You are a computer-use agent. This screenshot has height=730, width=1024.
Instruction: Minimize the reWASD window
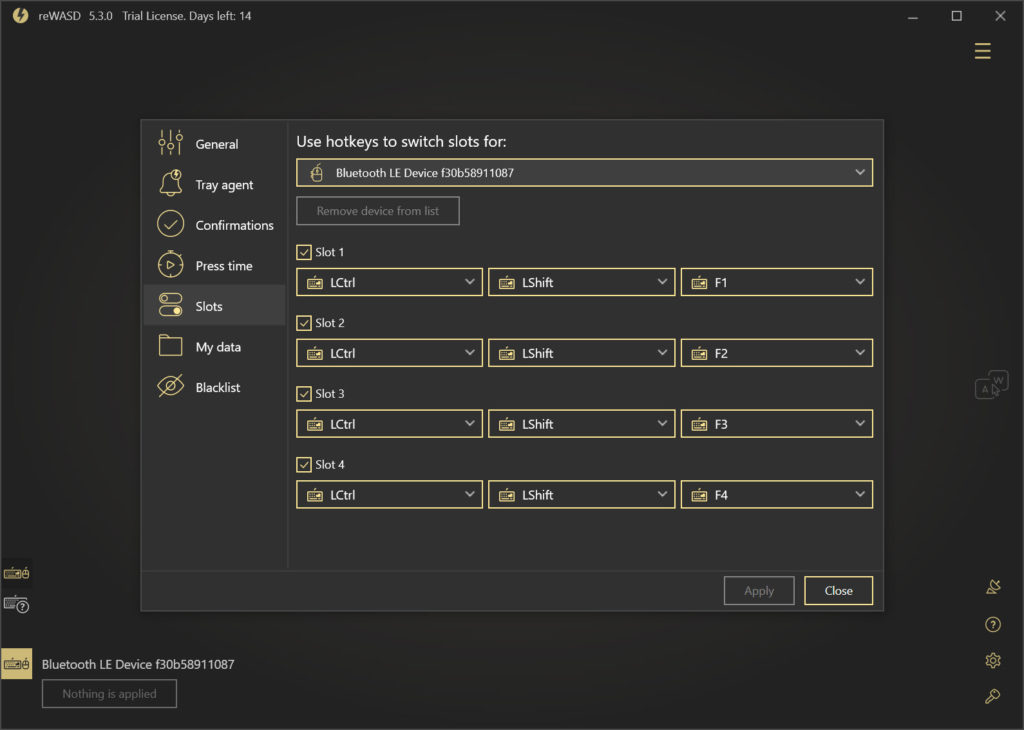point(912,16)
